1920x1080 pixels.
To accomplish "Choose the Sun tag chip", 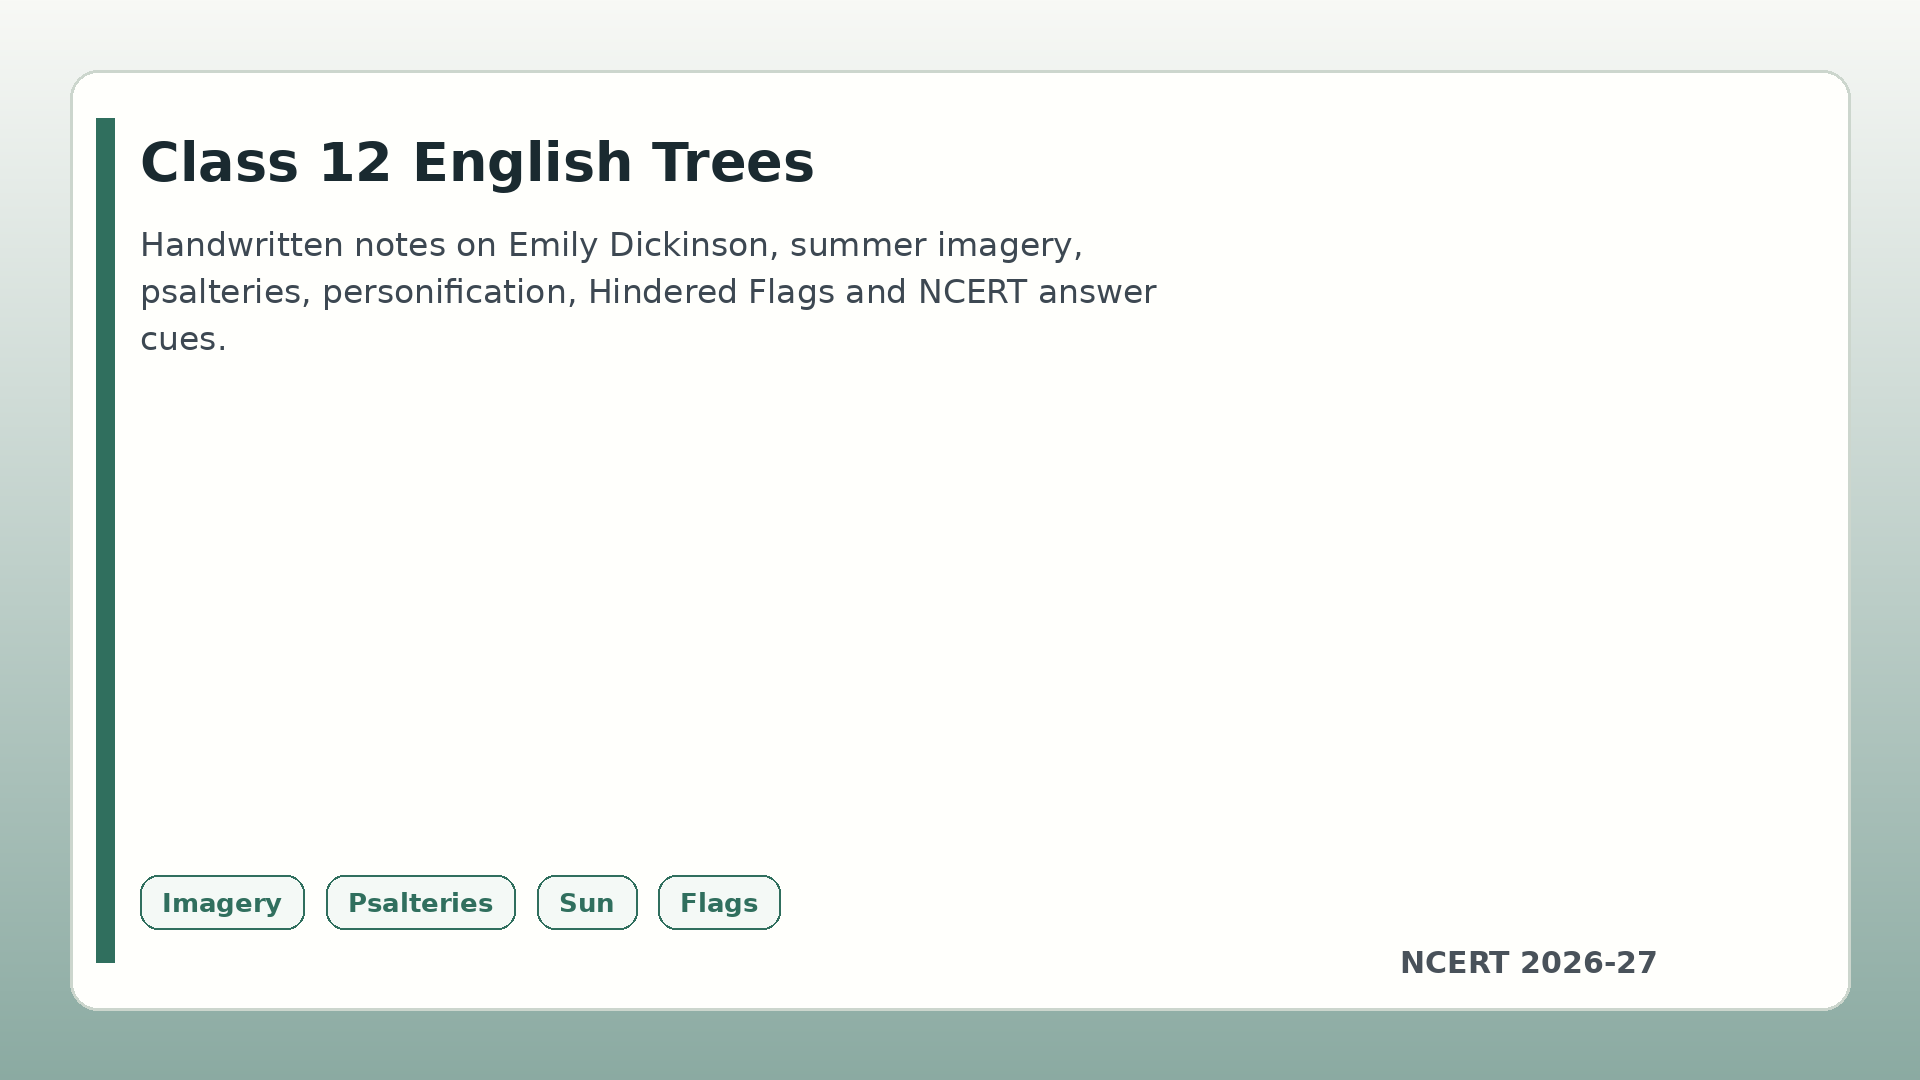I will coord(587,902).
